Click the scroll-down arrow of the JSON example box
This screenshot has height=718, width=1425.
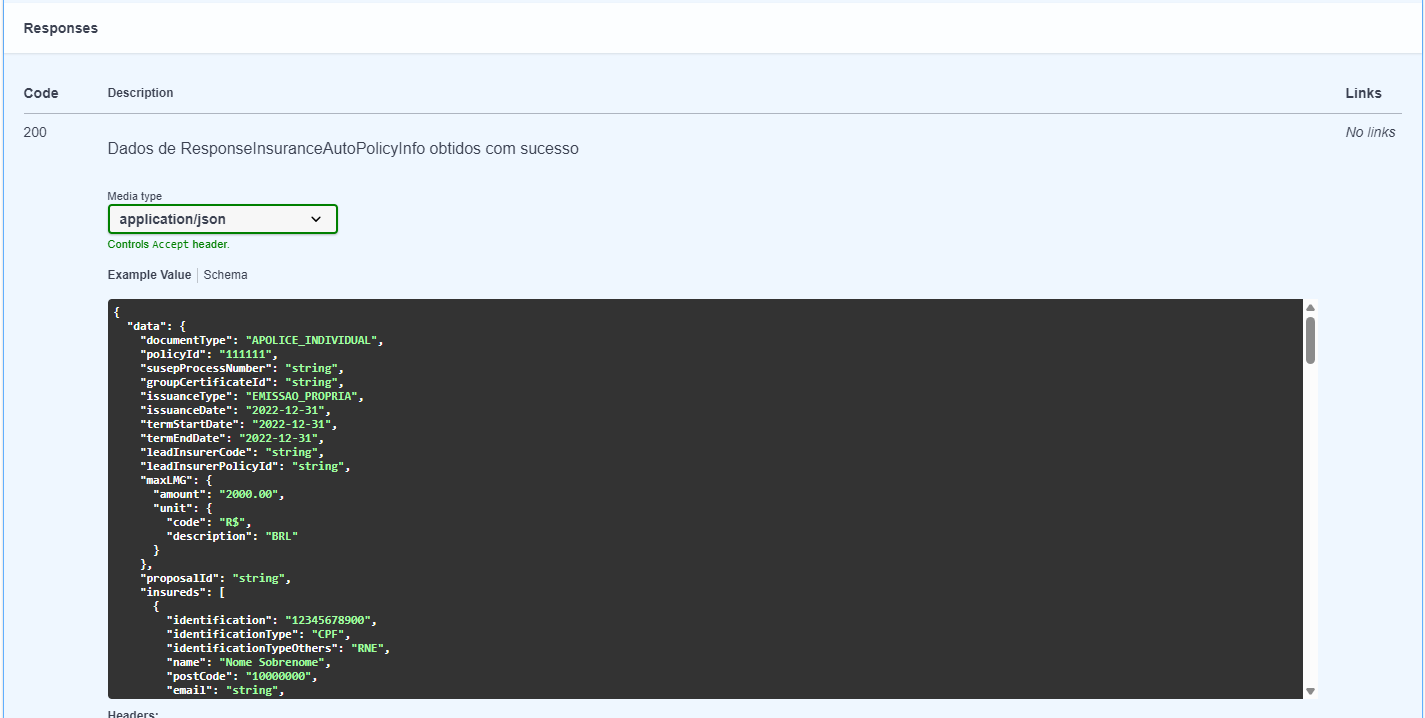[x=1310, y=691]
